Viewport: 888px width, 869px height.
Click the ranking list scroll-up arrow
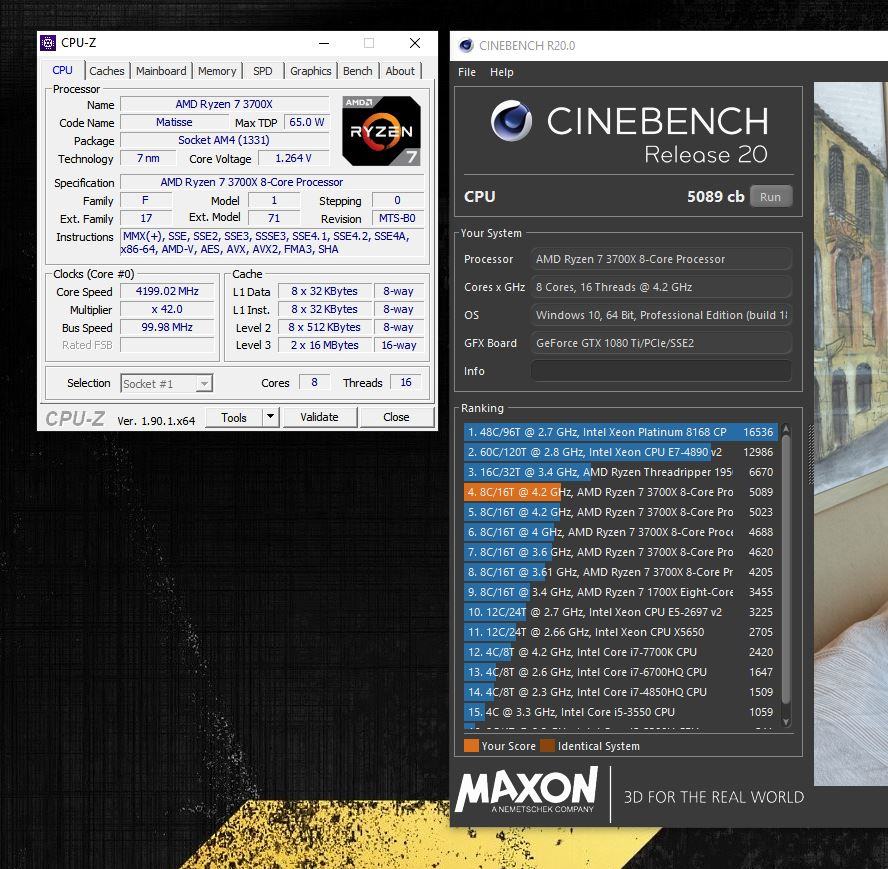[x=785, y=430]
